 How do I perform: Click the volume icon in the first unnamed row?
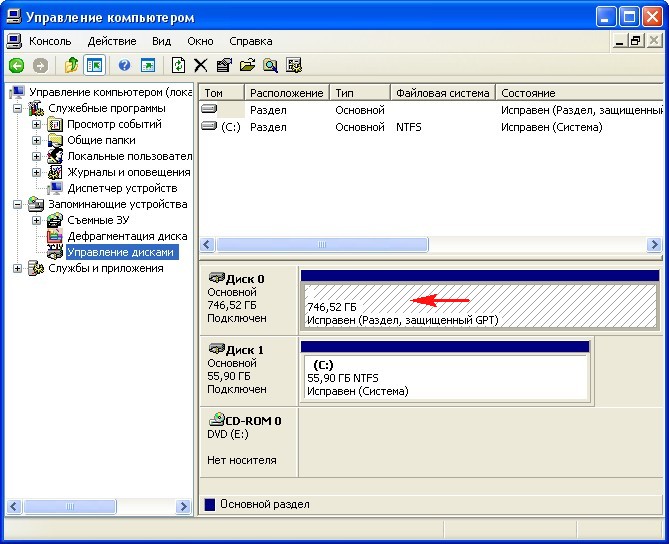click(209, 109)
